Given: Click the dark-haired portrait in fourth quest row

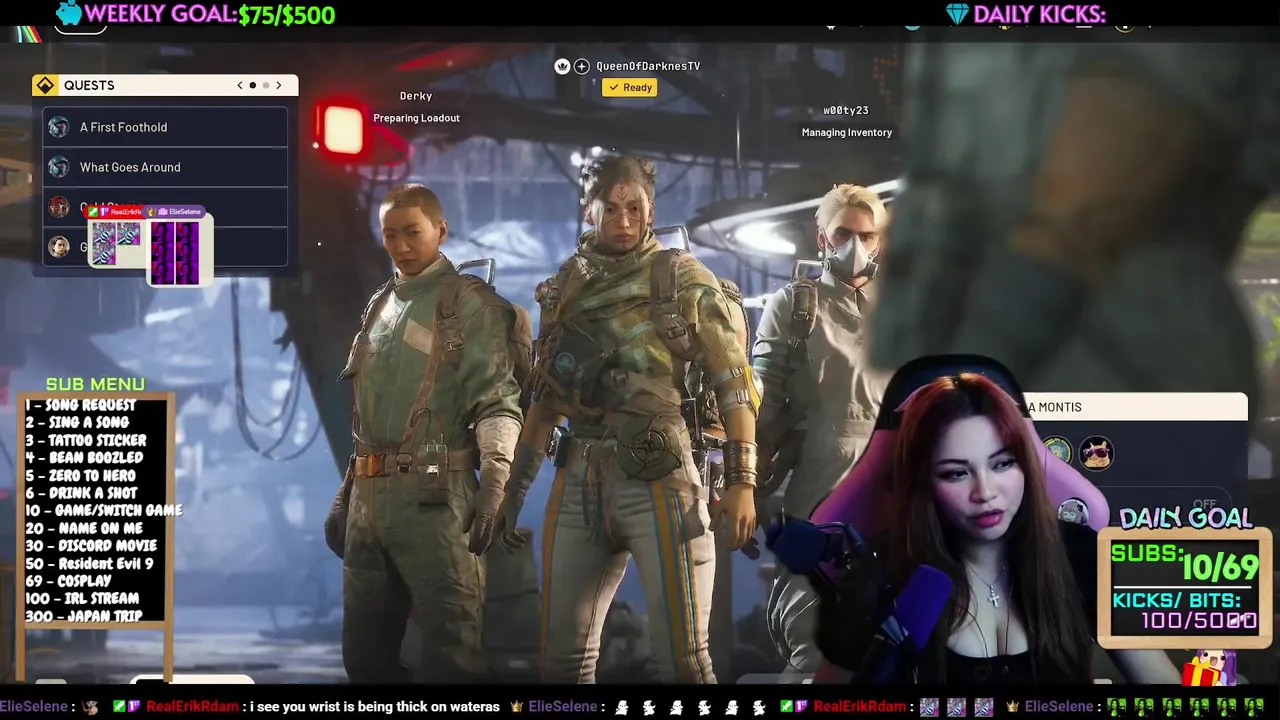Looking at the screenshot, I should click(59, 247).
